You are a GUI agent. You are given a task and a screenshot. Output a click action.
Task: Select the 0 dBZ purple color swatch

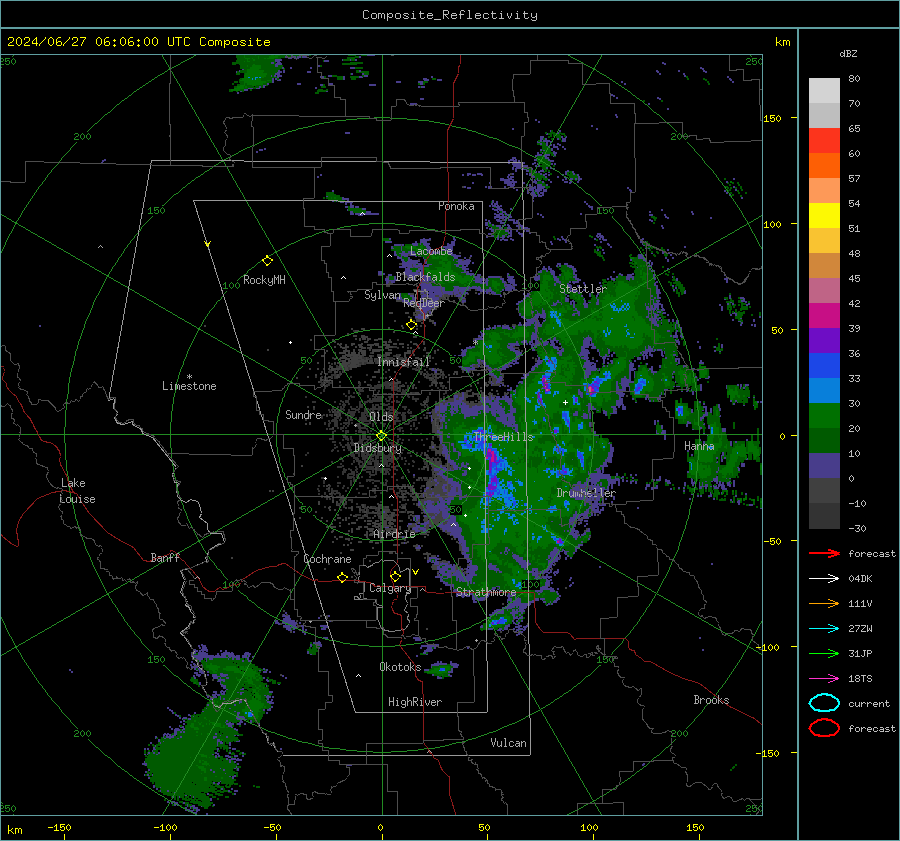click(x=824, y=465)
